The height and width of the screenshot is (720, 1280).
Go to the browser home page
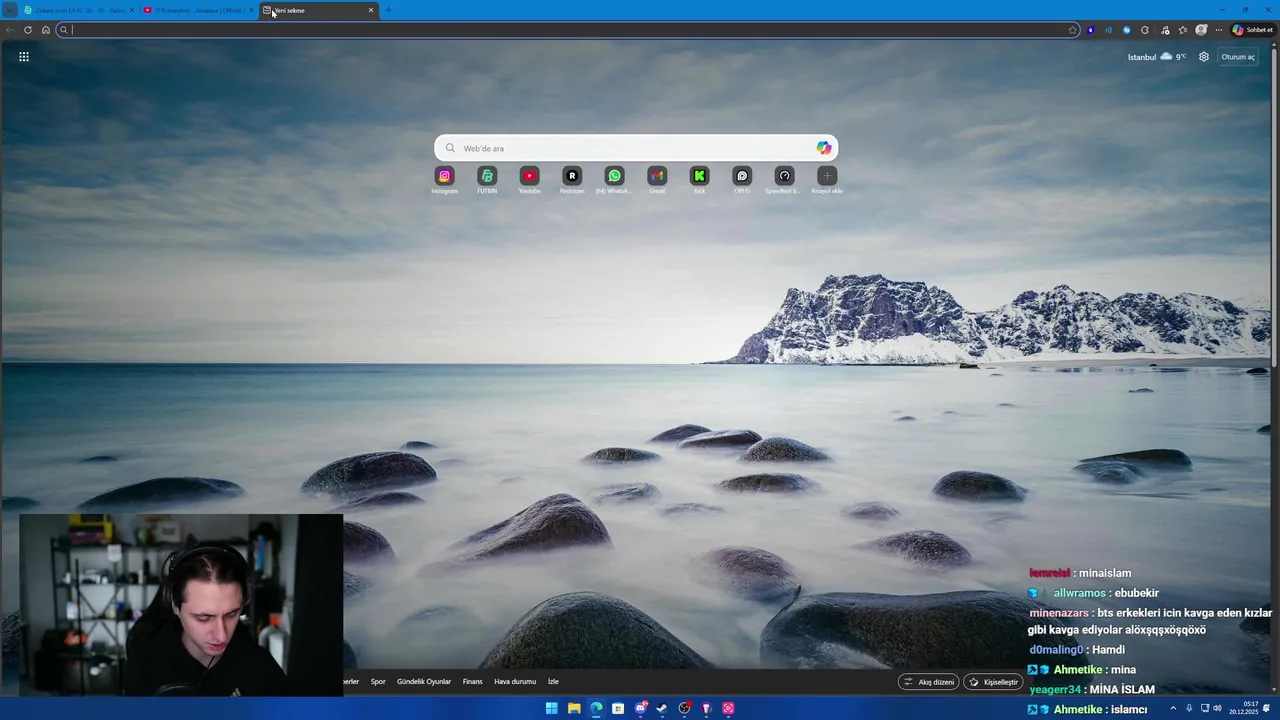(46, 30)
